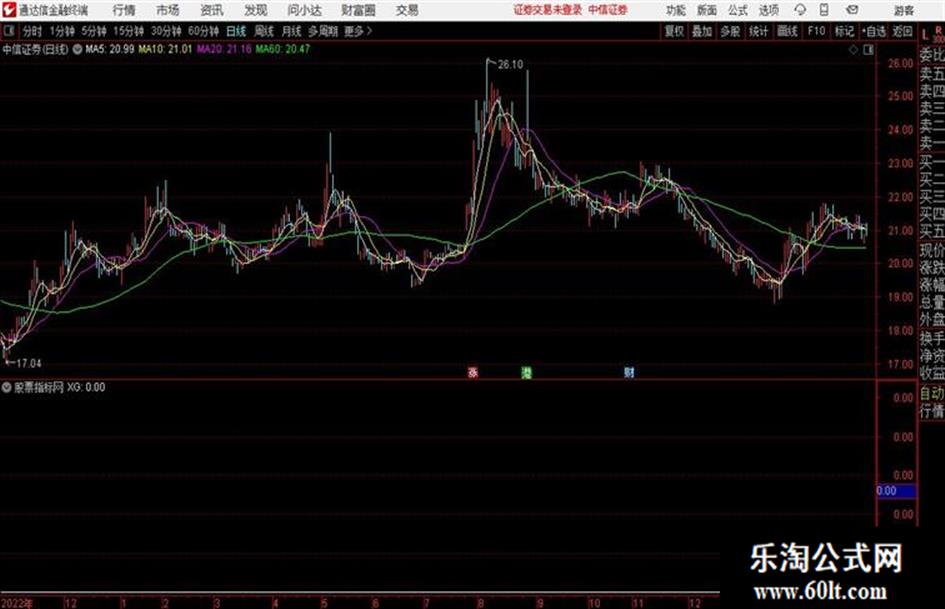
Task: Open the 功能 menu
Action: pyautogui.click(x=676, y=10)
